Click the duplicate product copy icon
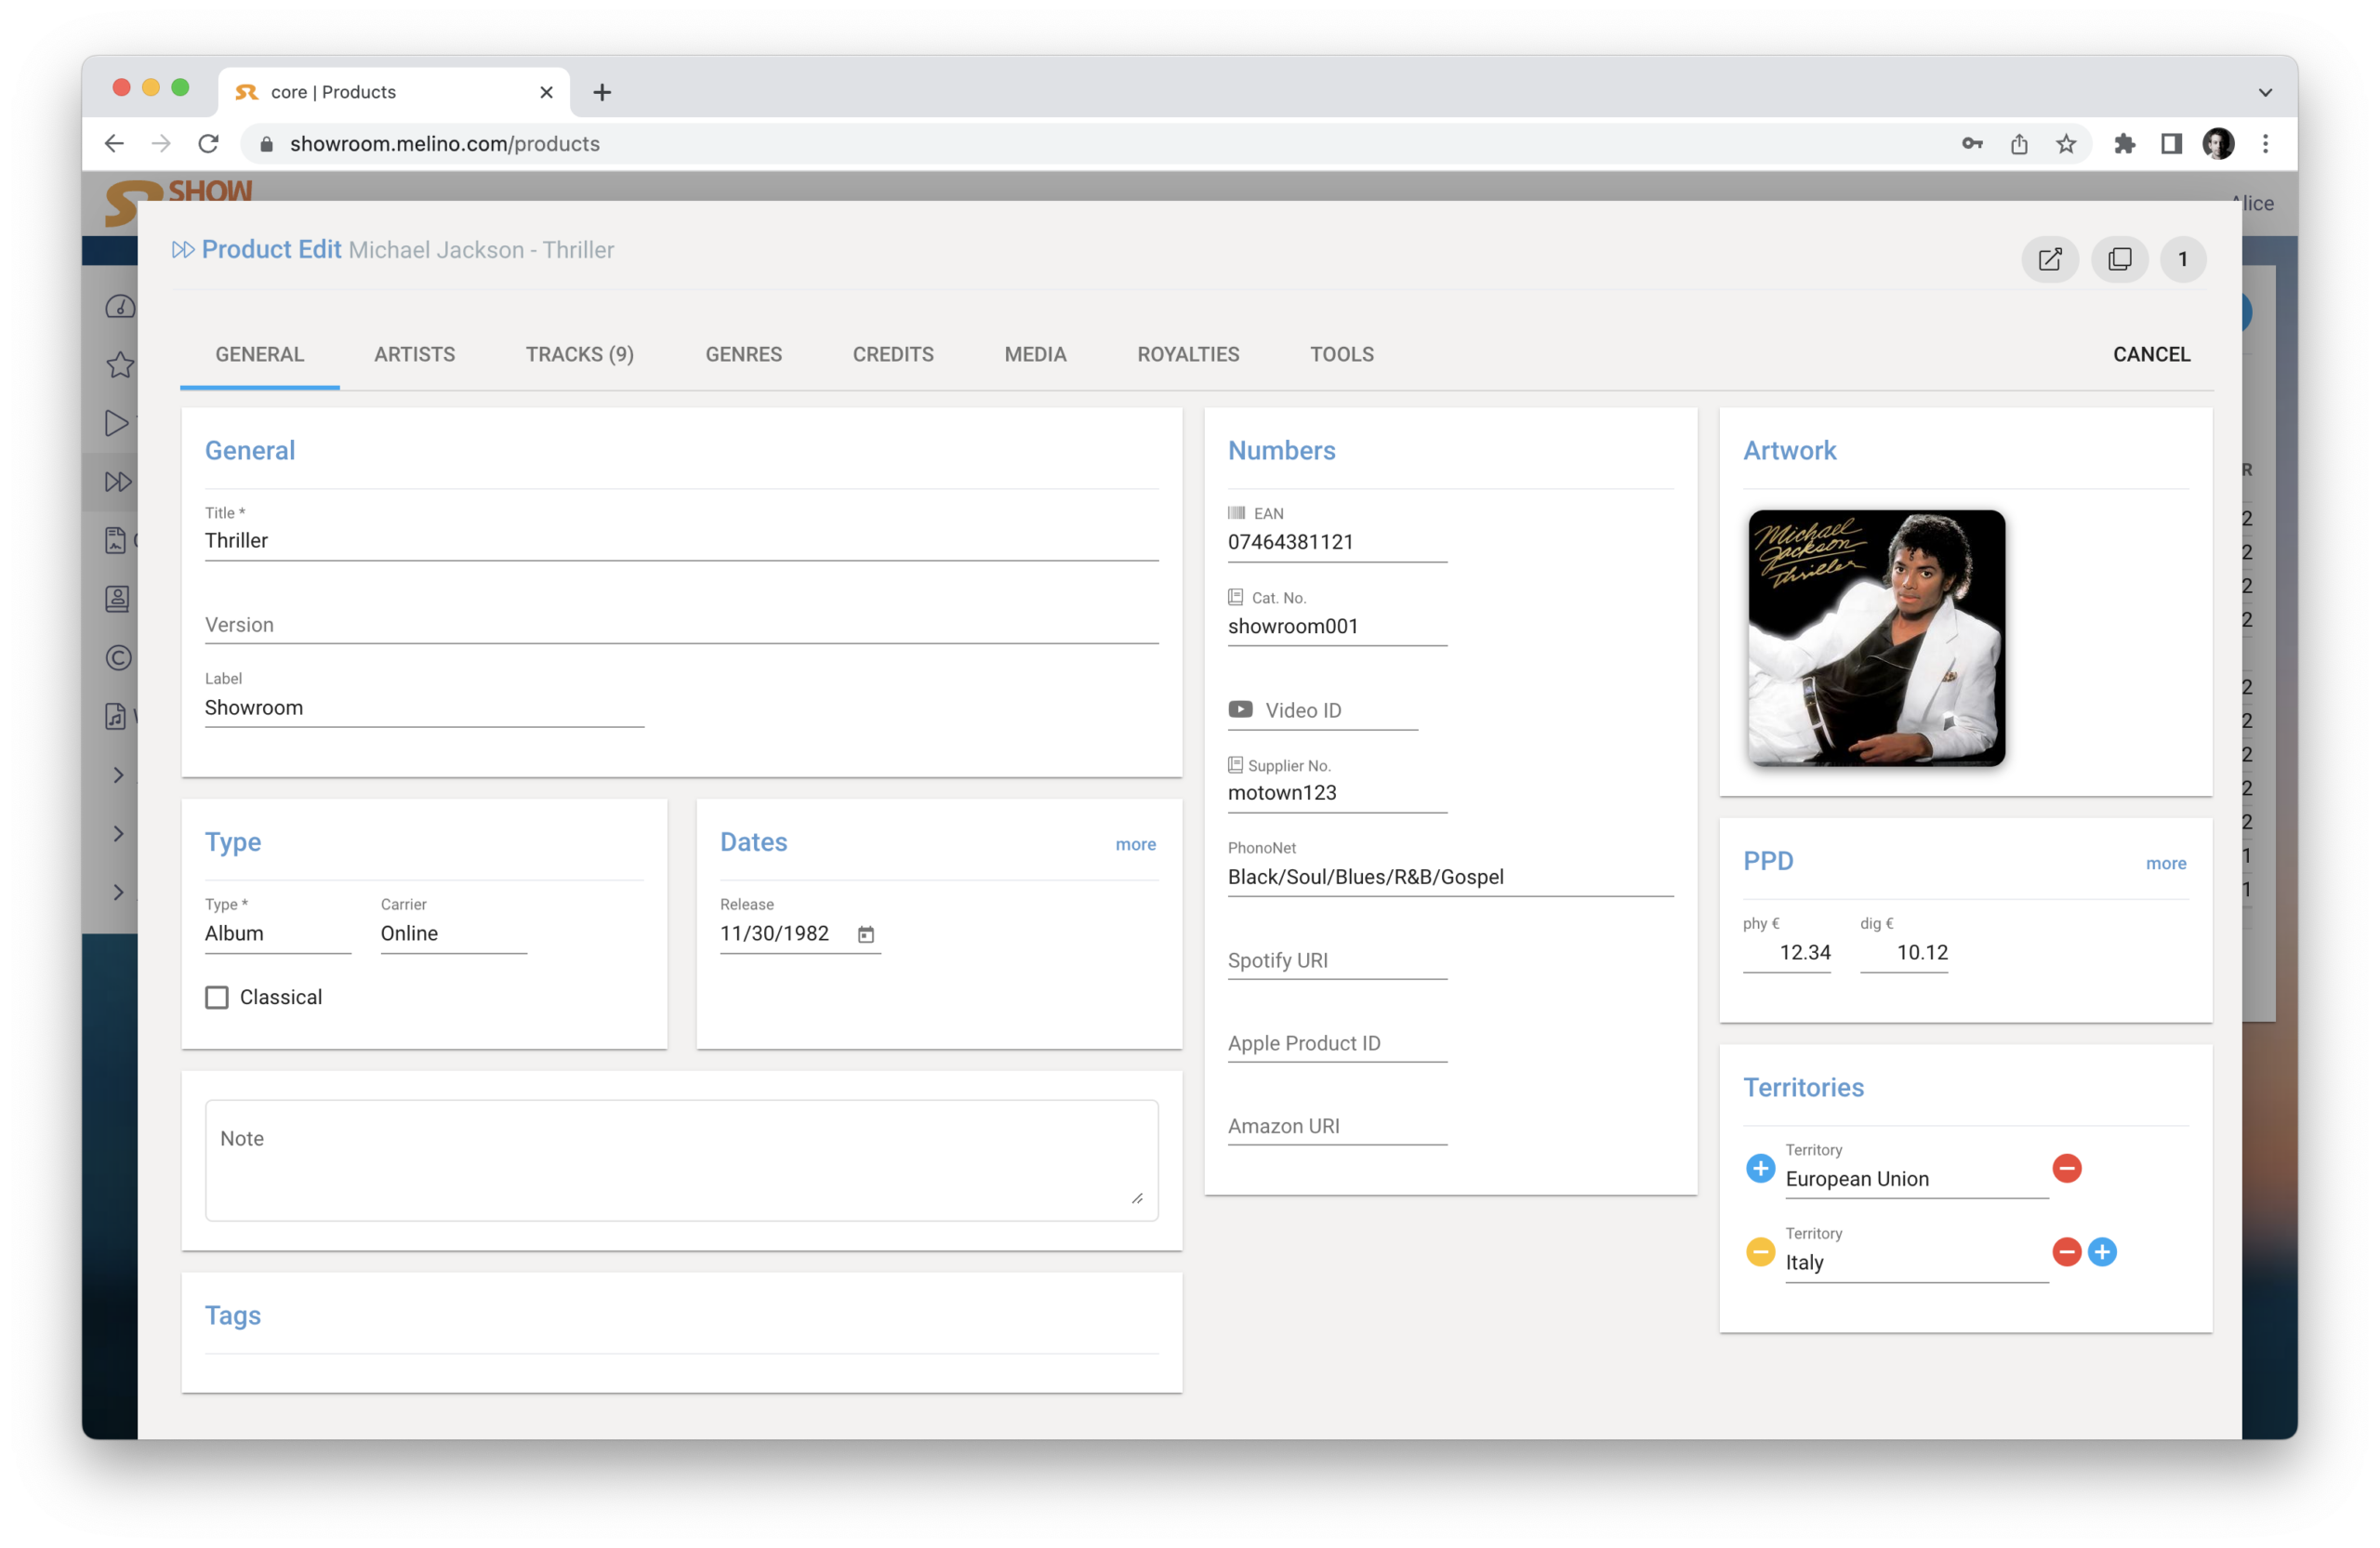 pyautogui.click(x=2119, y=260)
